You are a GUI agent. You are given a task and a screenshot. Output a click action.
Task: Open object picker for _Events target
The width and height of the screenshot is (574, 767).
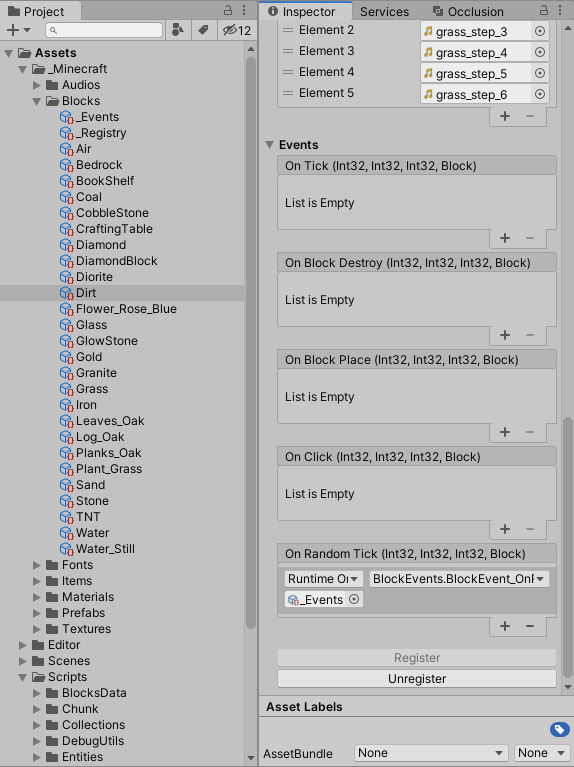[x=354, y=599]
